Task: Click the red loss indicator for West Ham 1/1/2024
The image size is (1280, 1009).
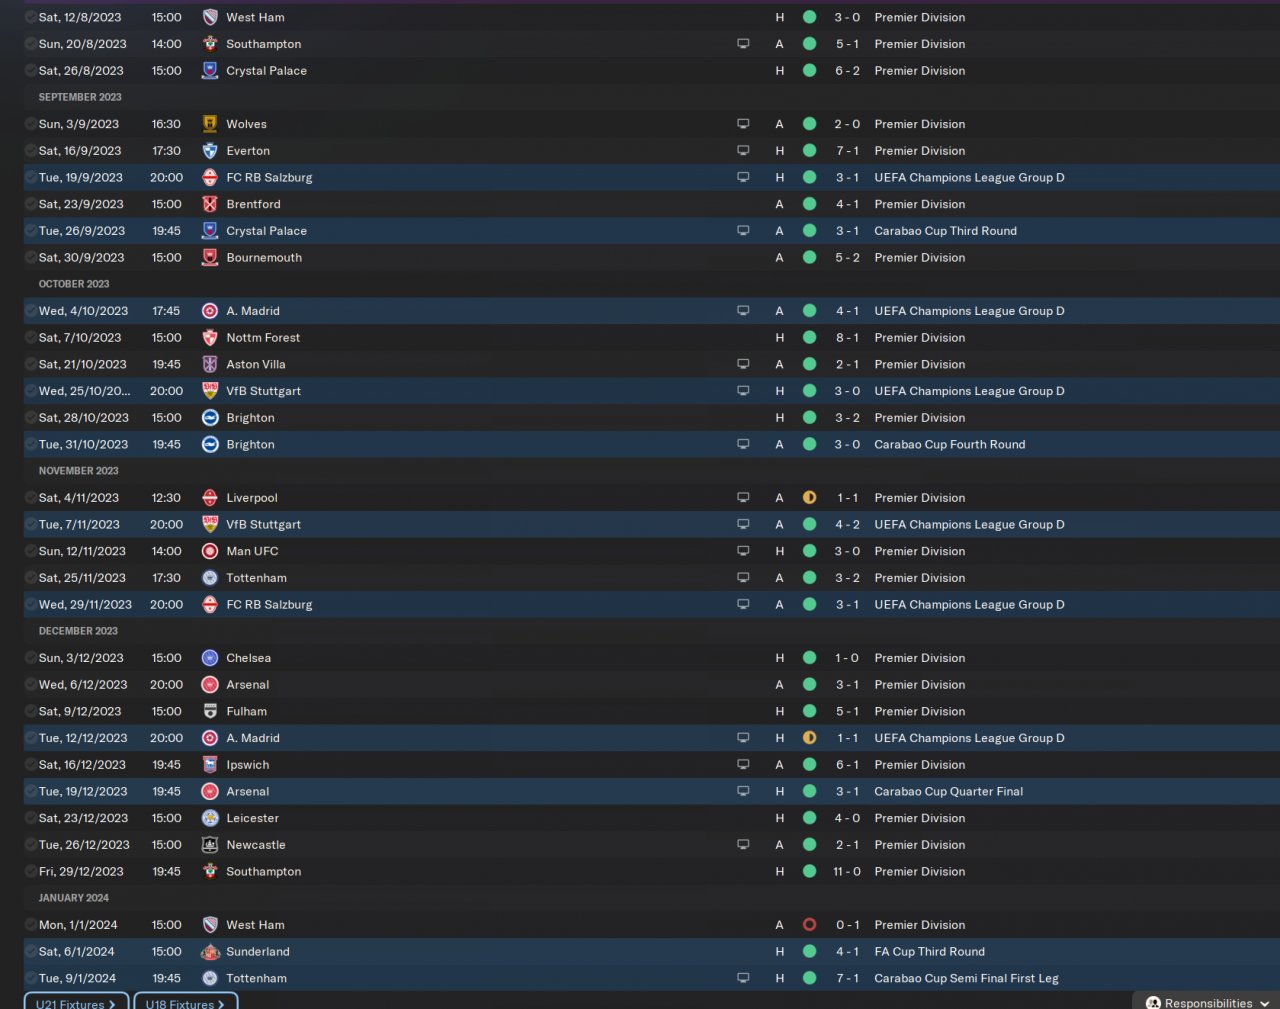Action: [x=809, y=925]
